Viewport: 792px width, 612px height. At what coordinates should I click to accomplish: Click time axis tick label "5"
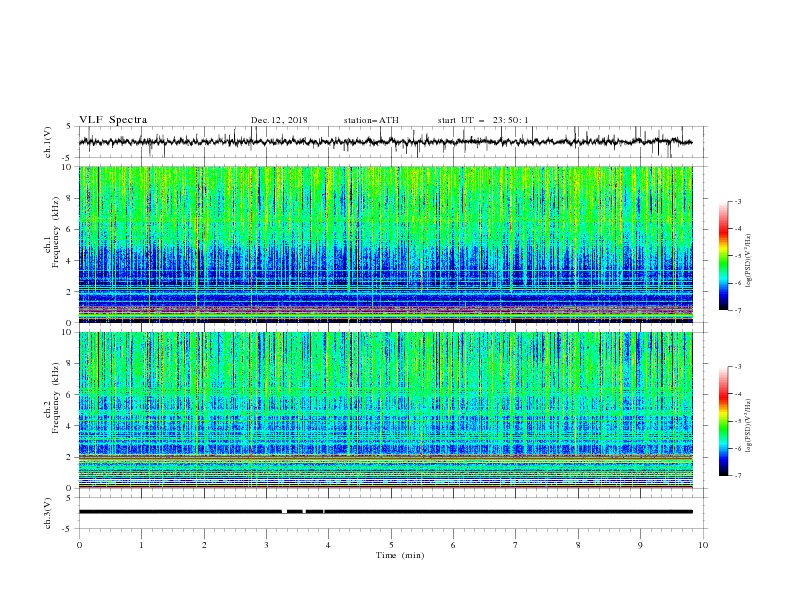click(x=391, y=545)
